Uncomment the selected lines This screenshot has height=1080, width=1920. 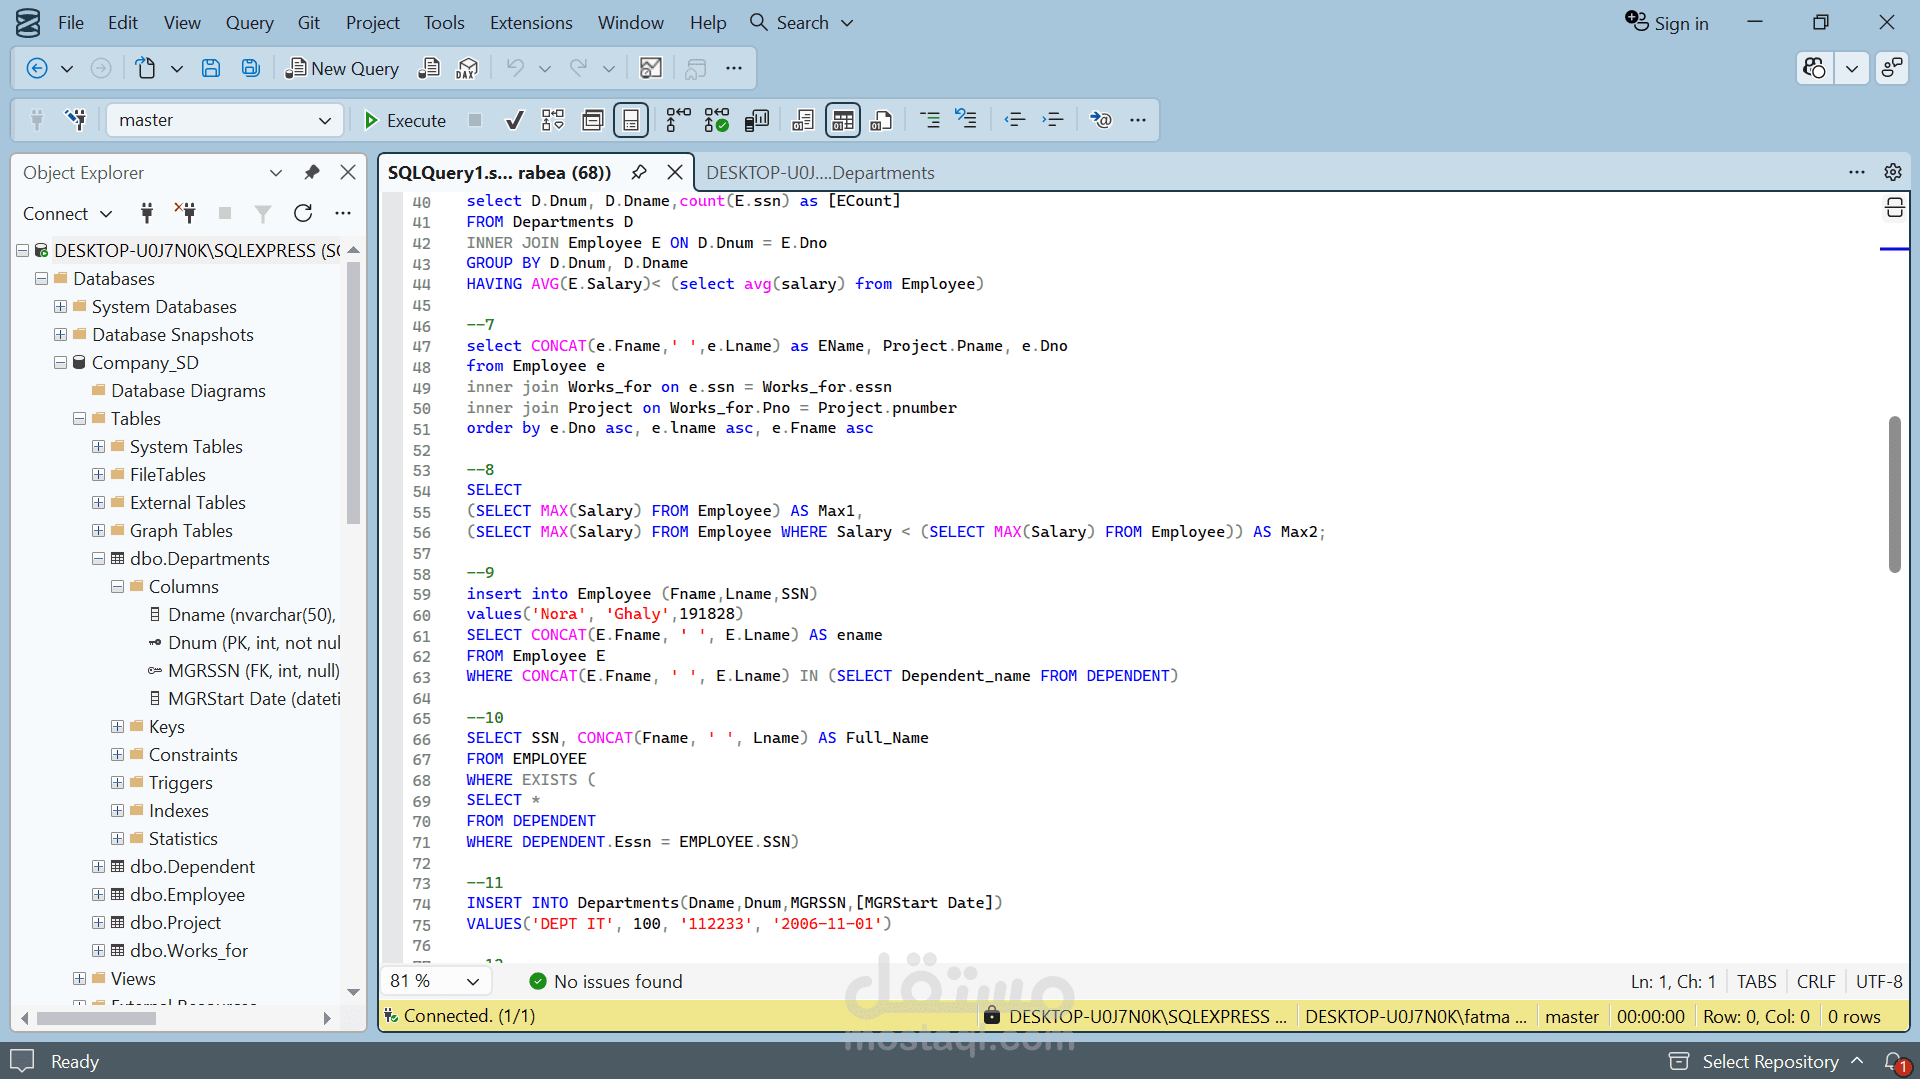coord(966,120)
